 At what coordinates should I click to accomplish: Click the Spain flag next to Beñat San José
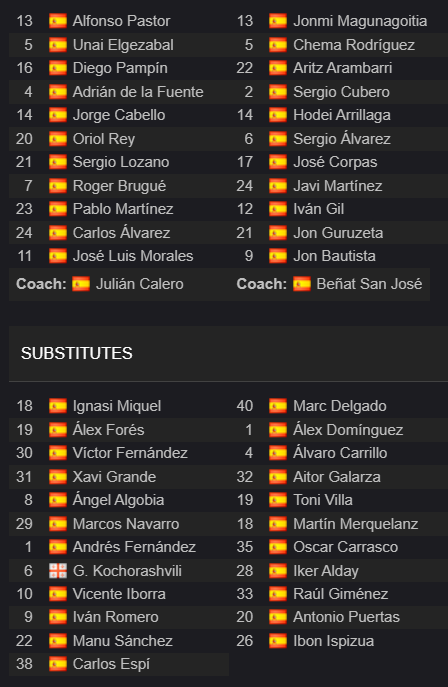point(302,284)
